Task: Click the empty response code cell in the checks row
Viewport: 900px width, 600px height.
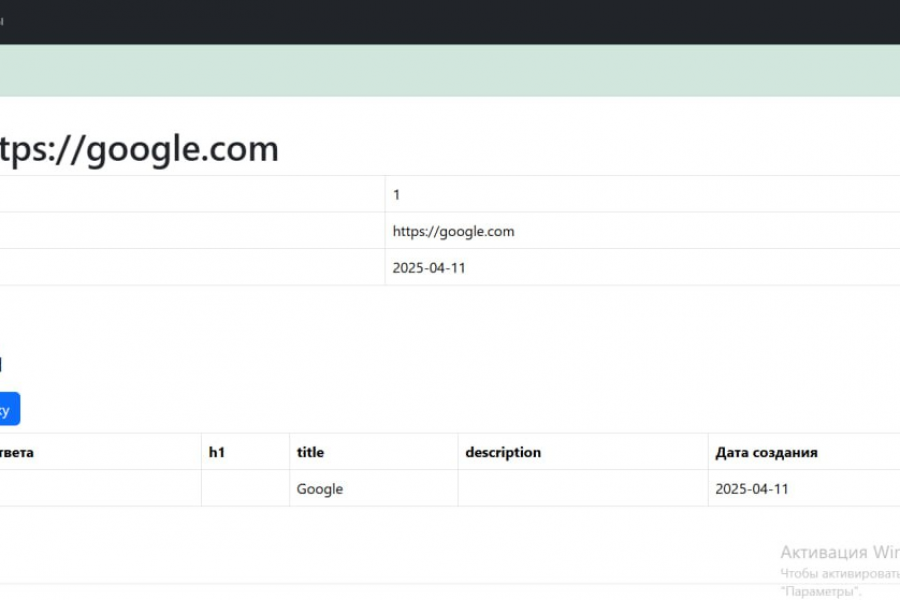Action: click(100, 489)
